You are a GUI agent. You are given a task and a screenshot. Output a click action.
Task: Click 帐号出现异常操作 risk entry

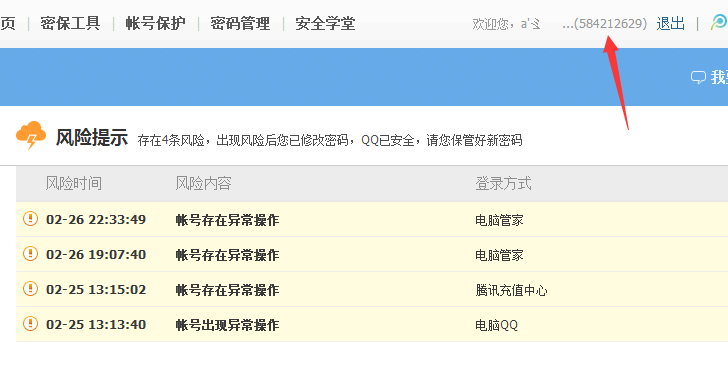click(228, 325)
